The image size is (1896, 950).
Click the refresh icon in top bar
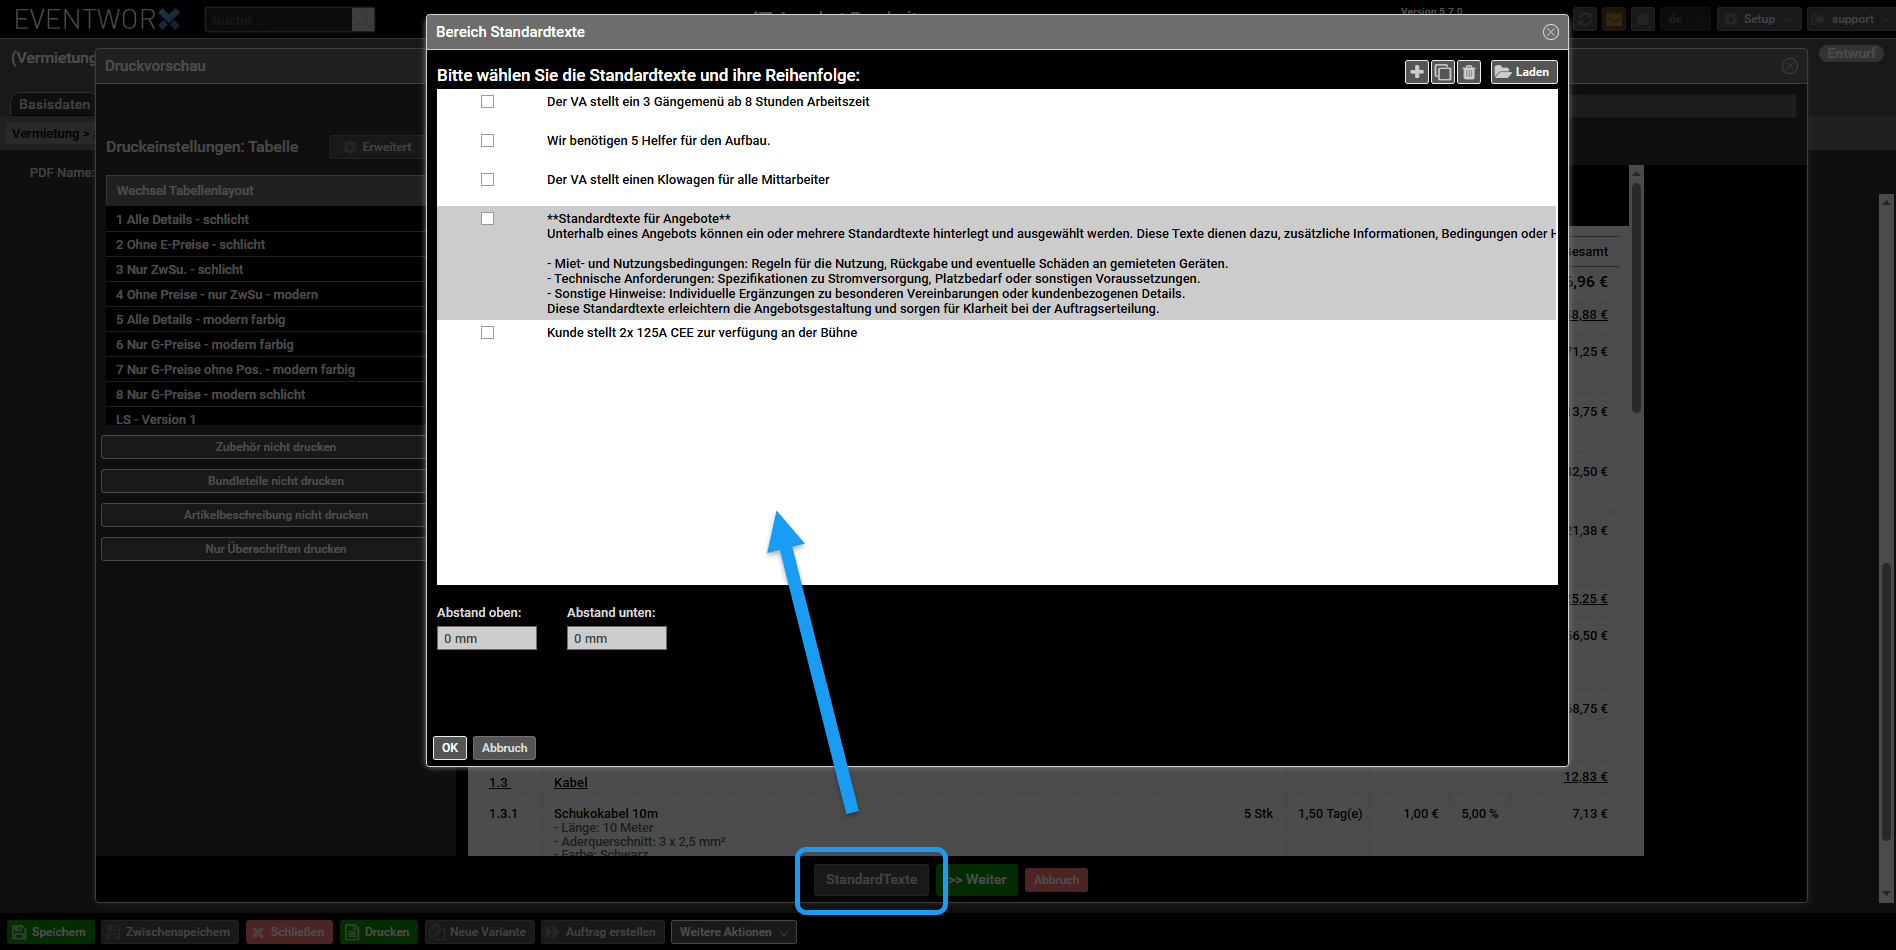pyautogui.click(x=1584, y=19)
